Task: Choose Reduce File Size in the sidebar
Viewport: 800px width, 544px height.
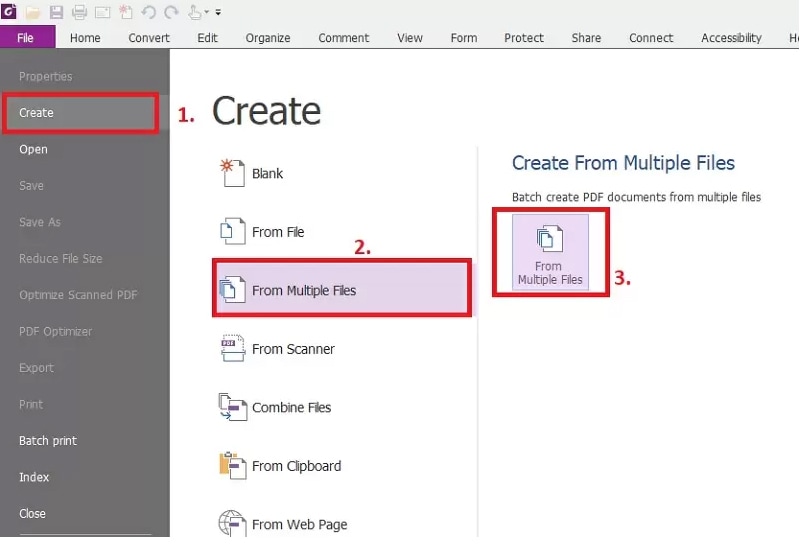Action: pyautogui.click(x=60, y=259)
